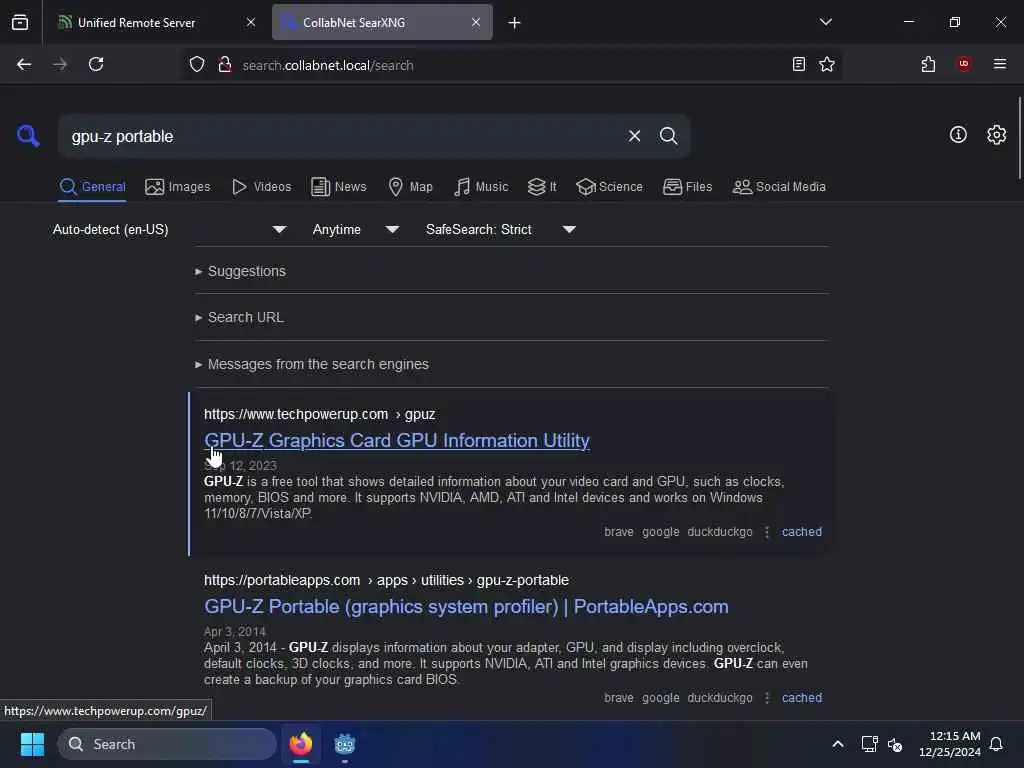Select the Files search category

point(688,187)
